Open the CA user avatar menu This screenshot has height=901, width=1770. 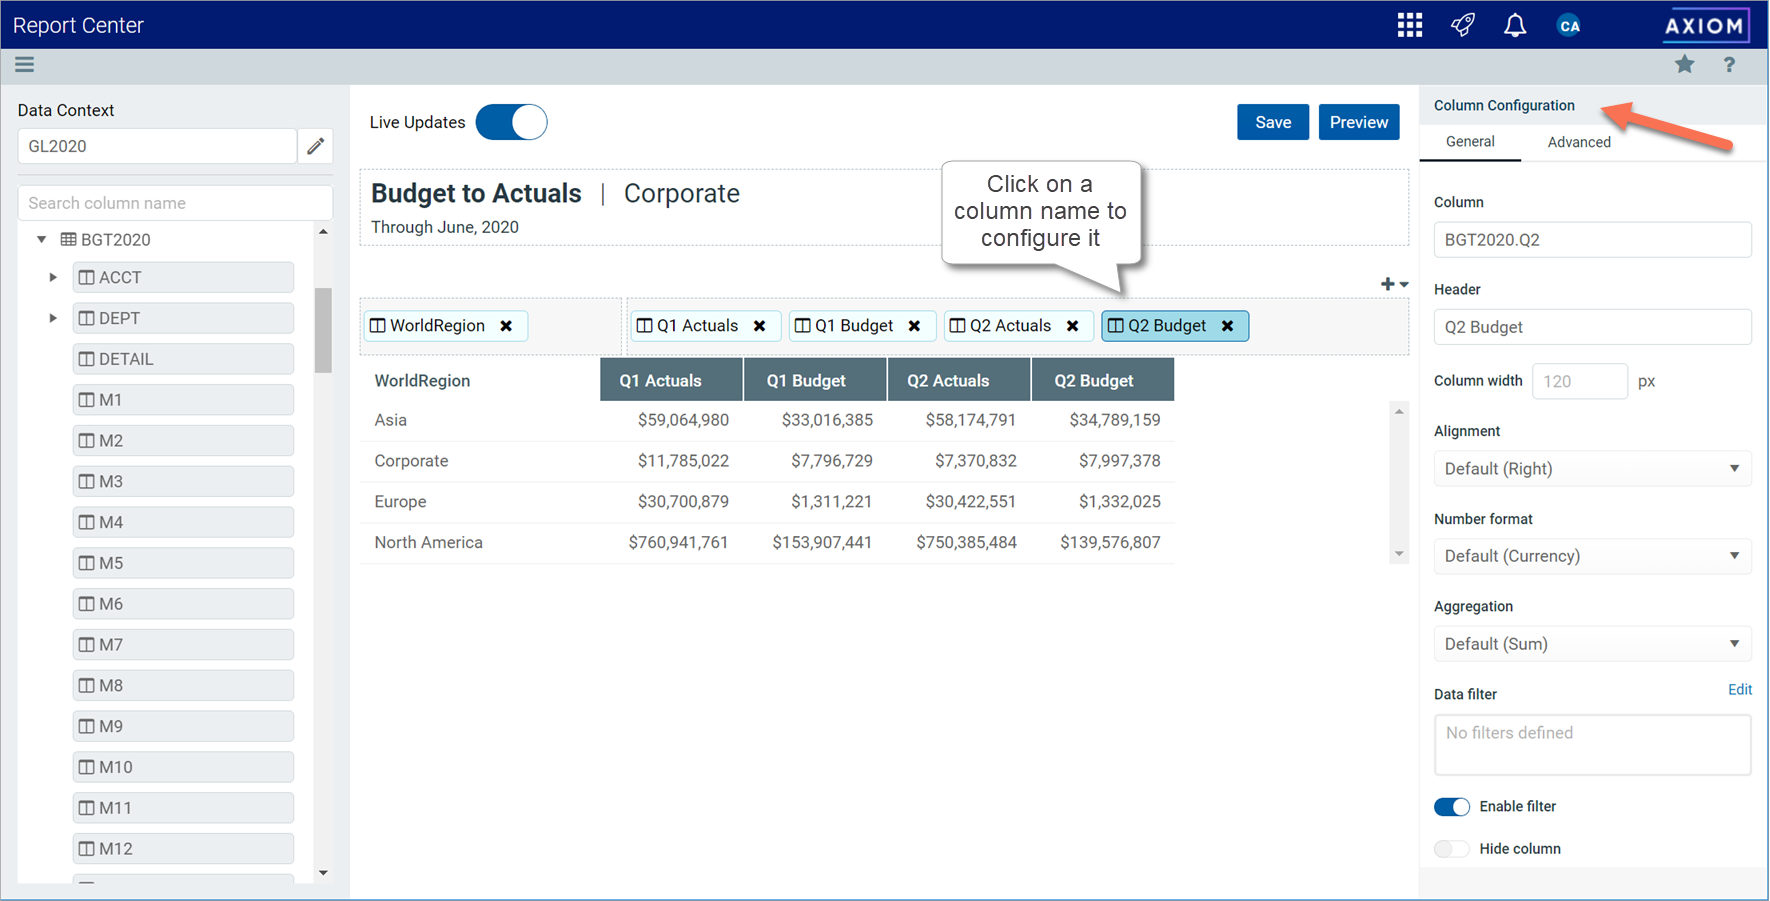(1569, 24)
